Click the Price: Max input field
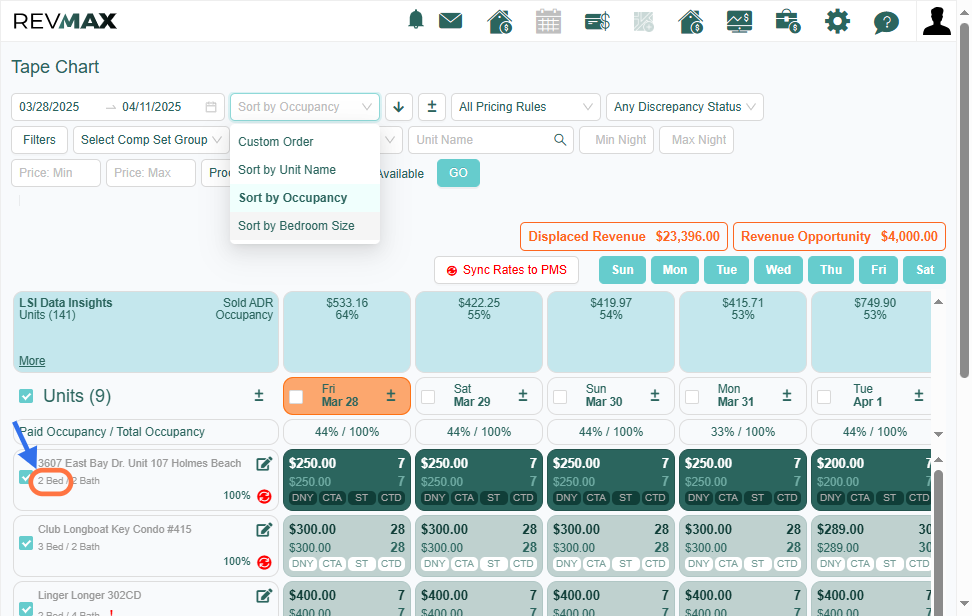This screenshot has height=616, width=972. 151,173
